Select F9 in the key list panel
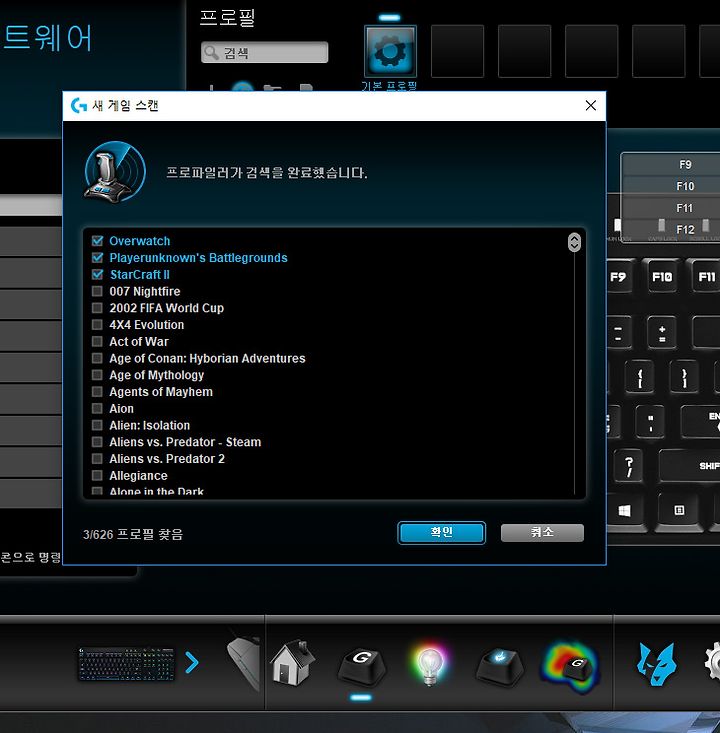Image resolution: width=720 pixels, height=733 pixels. [671, 165]
